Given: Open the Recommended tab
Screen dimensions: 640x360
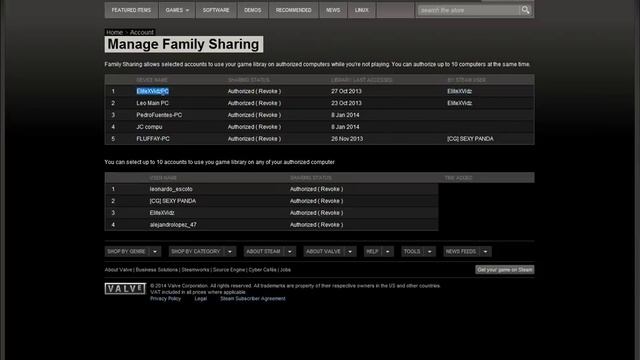Looking at the screenshot, I should (293, 10).
